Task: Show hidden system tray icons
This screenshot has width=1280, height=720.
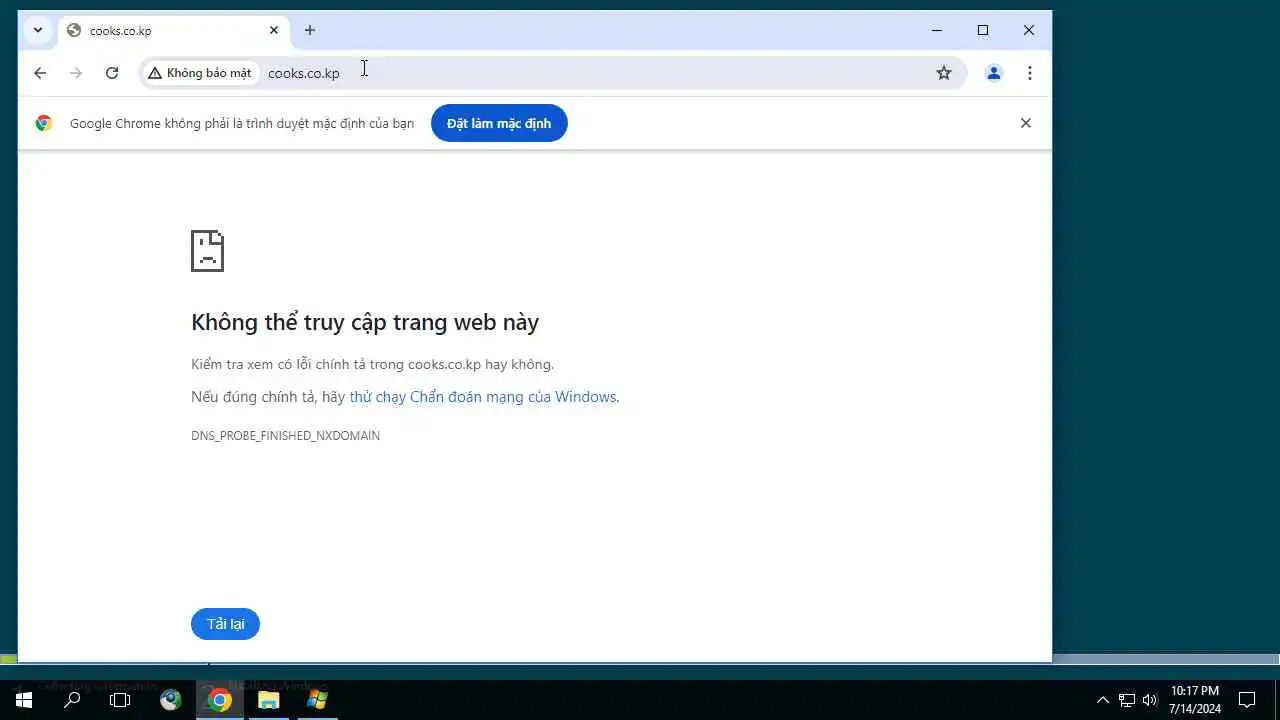Action: click(x=1103, y=700)
